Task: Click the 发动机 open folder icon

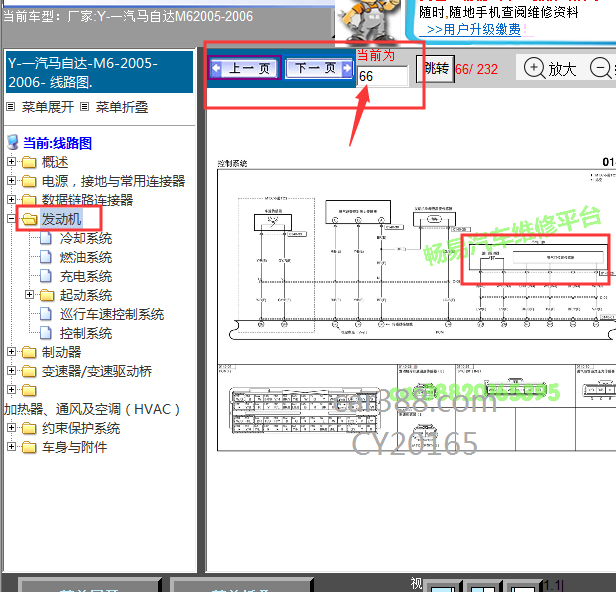Action: point(29,219)
